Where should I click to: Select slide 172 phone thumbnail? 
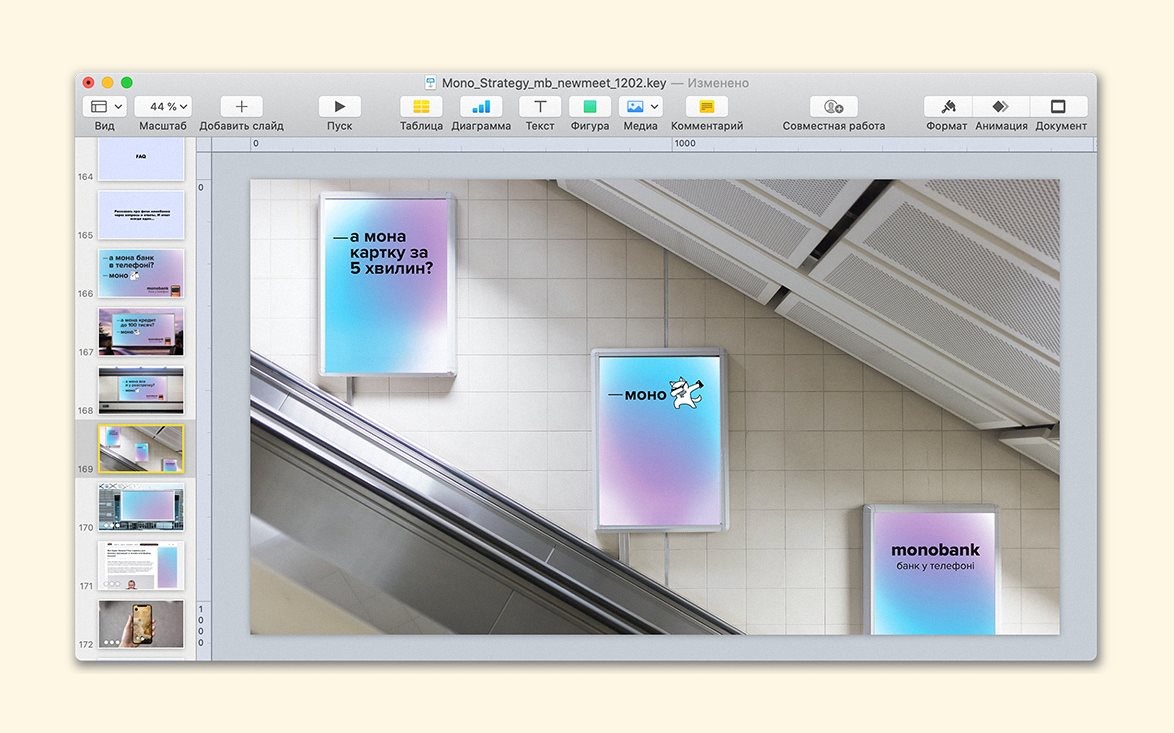tap(141, 624)
